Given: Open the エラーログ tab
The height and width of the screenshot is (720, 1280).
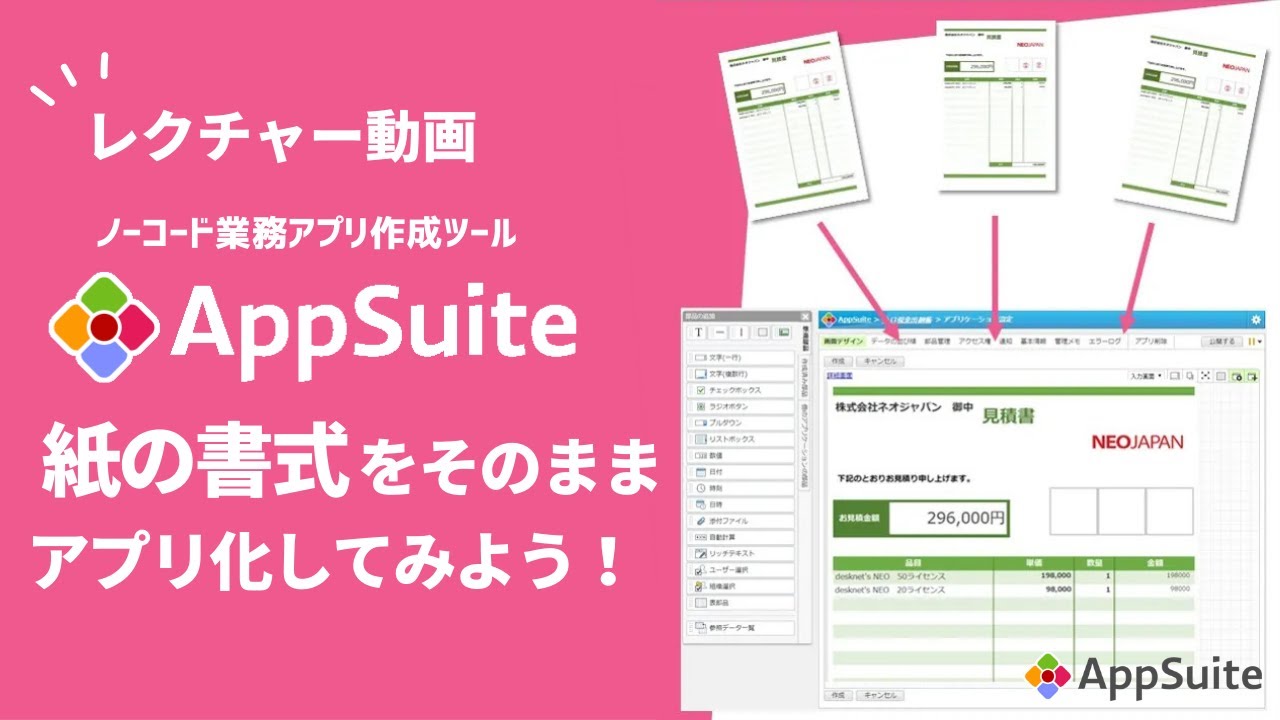Looking at the screenshot, I should 1106,341.
